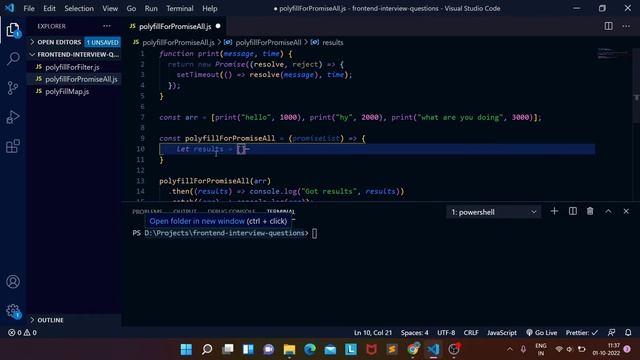640x360 pixels.
Task: Collapse the FRONTEND-INTERVIEW-Q folder section
Action: [x=74, y=54]
